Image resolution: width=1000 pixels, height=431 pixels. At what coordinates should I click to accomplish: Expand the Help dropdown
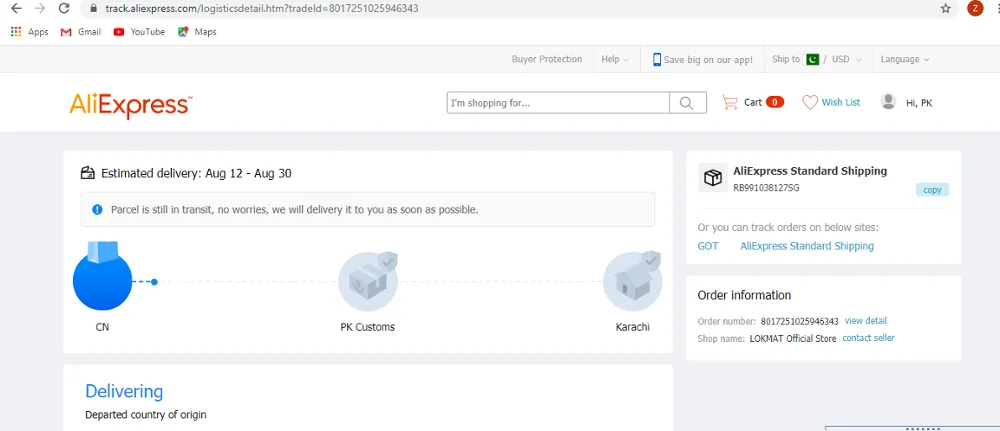pos(615,59)
